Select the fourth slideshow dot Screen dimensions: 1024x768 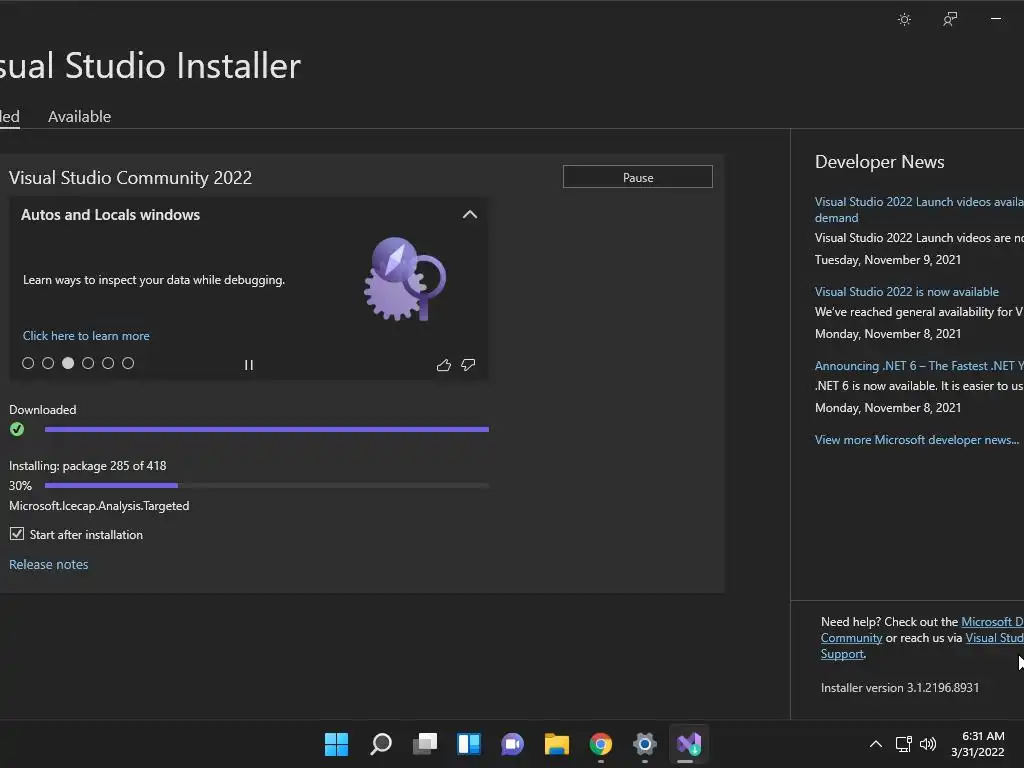point(88,363)
